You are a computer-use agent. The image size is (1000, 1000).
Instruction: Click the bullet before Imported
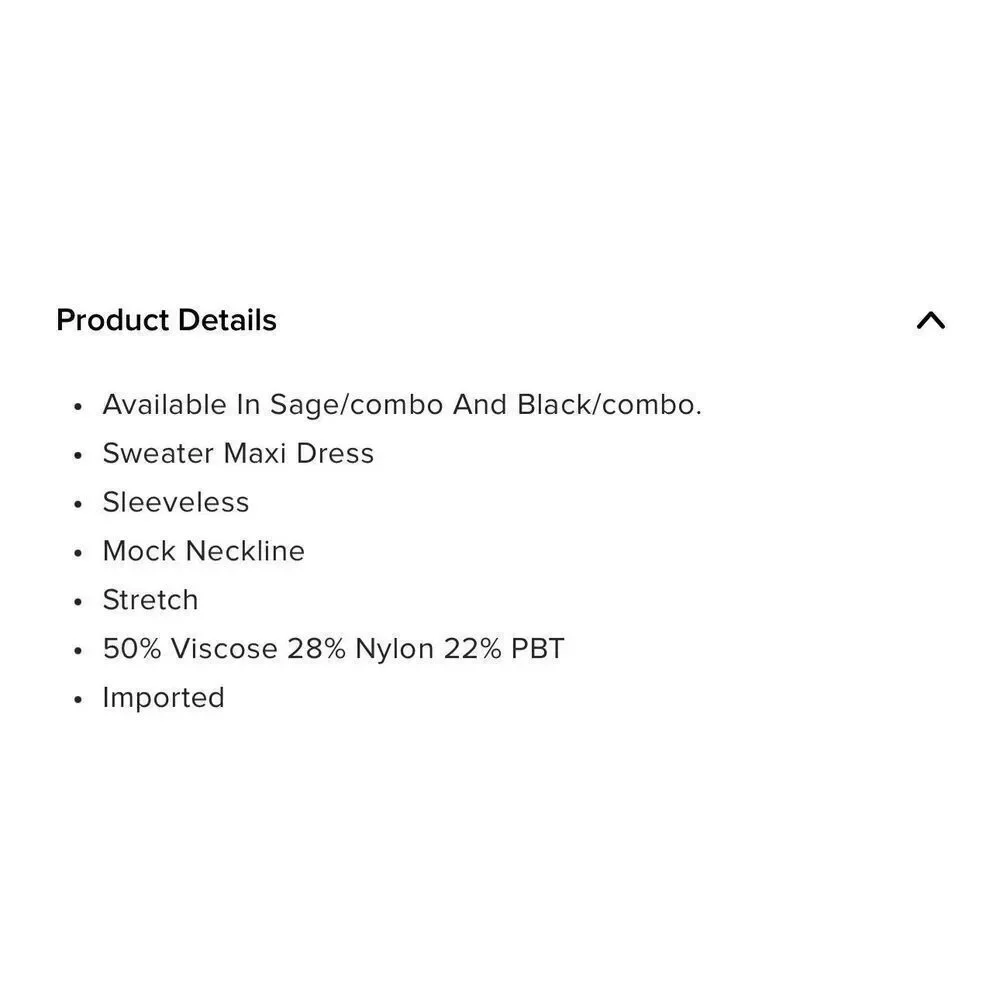[x=78, y=700]
